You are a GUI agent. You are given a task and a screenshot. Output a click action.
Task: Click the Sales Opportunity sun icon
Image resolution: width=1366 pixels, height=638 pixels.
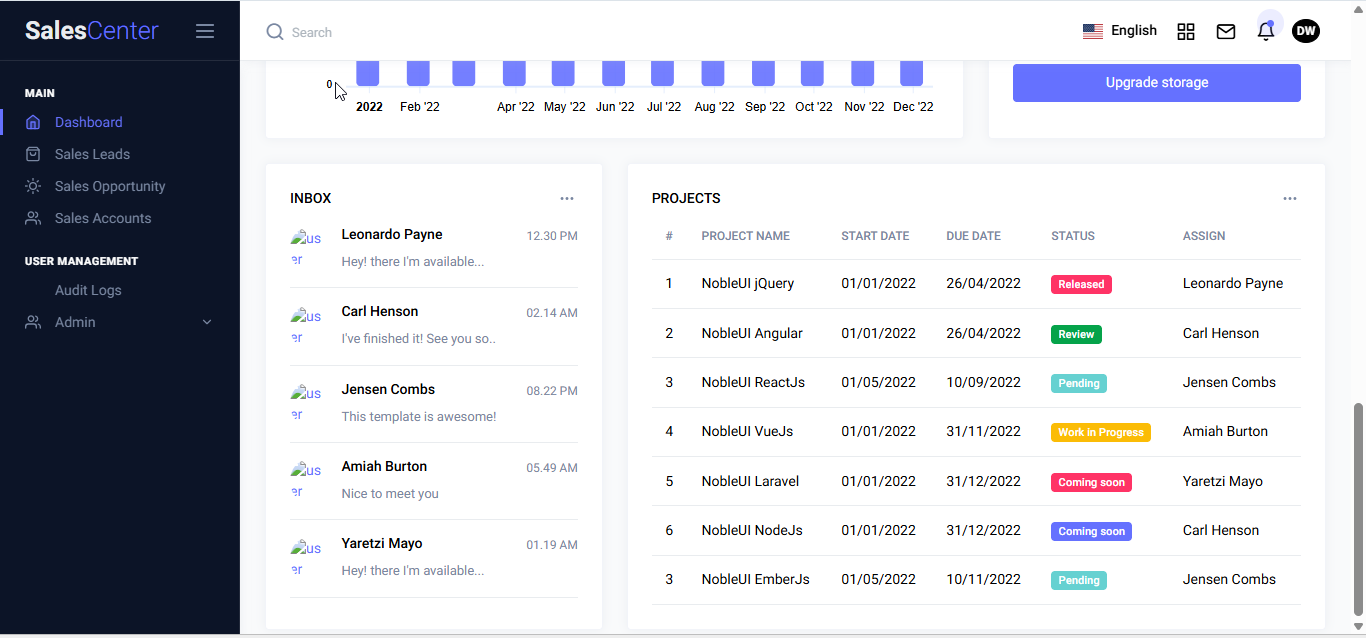tap(33, 186)
